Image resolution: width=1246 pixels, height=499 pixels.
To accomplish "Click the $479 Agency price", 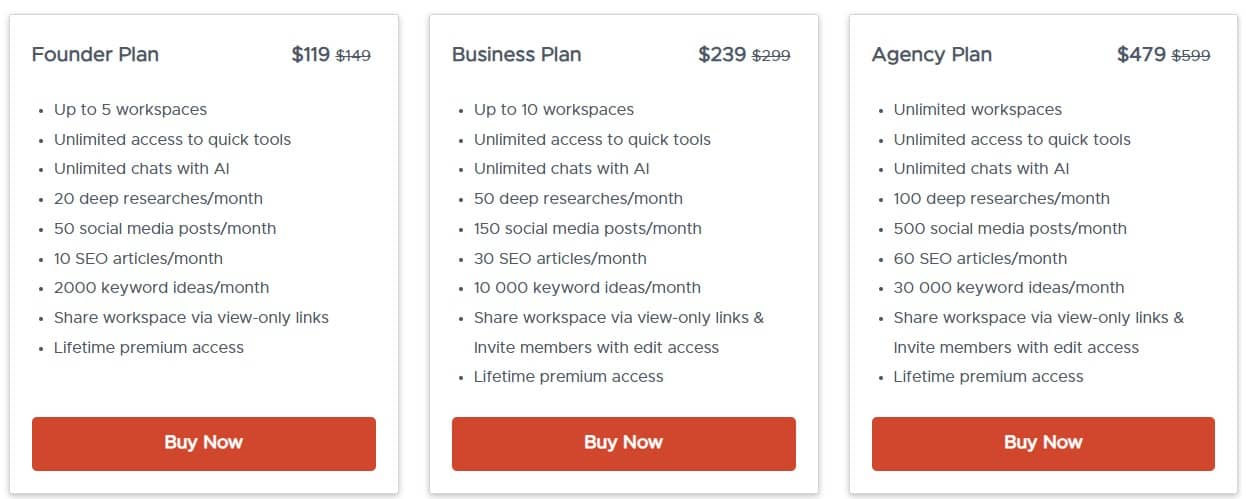I will pos(1141,55).
